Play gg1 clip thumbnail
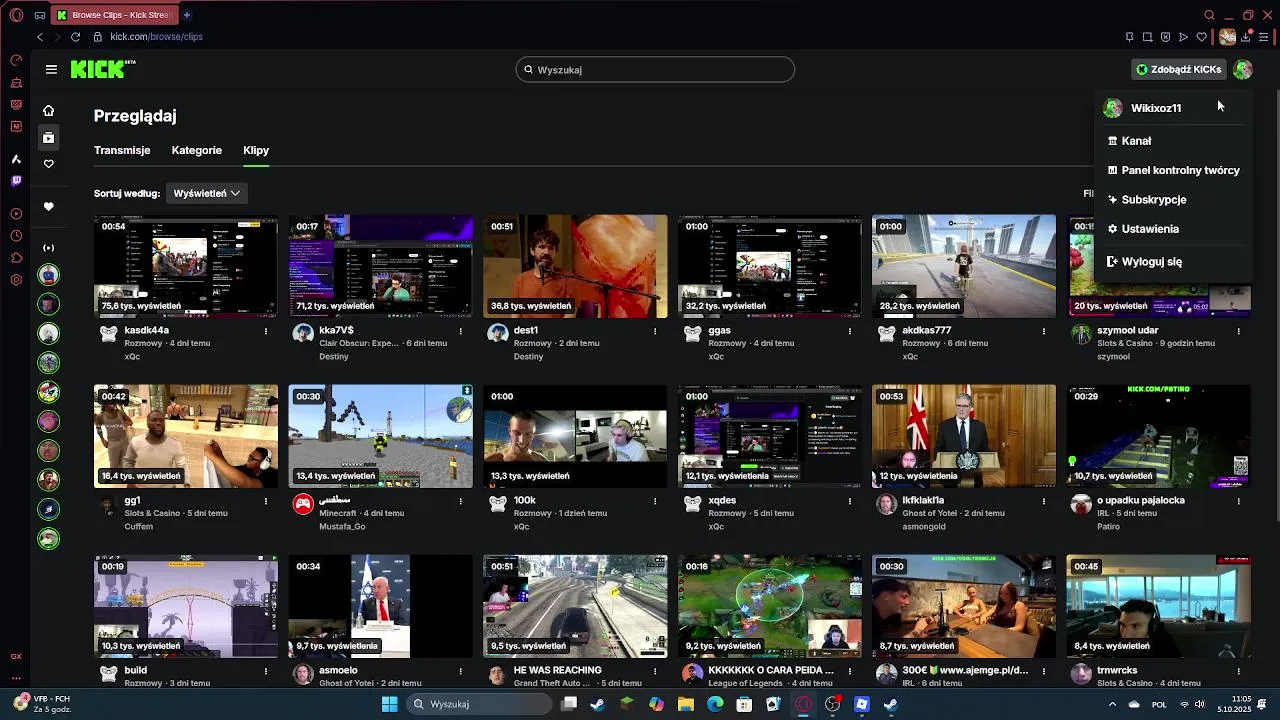 pyautogui.click(x=186, y=436)
